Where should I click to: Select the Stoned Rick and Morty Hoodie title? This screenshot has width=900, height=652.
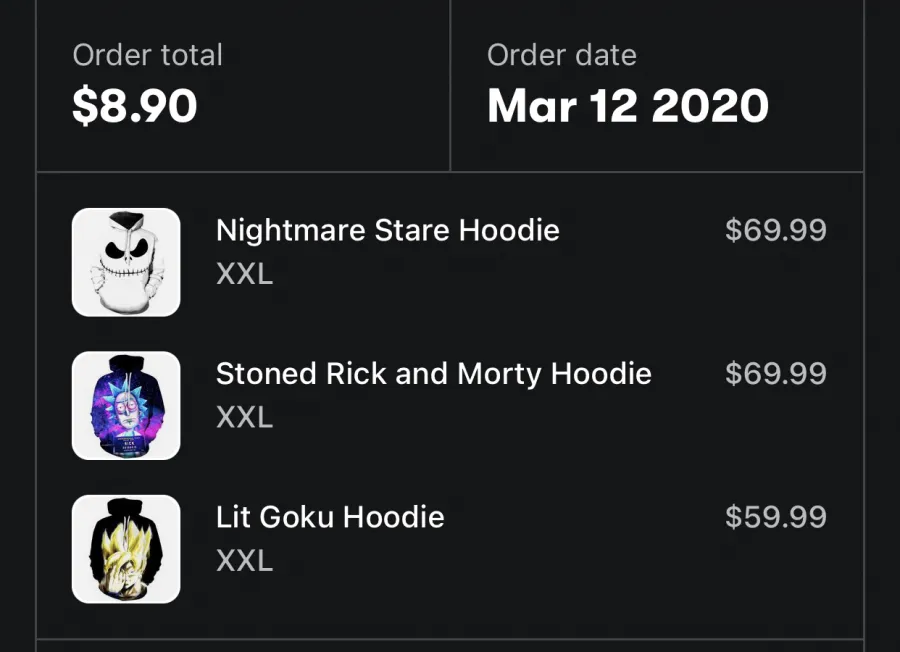coord(434,374)
